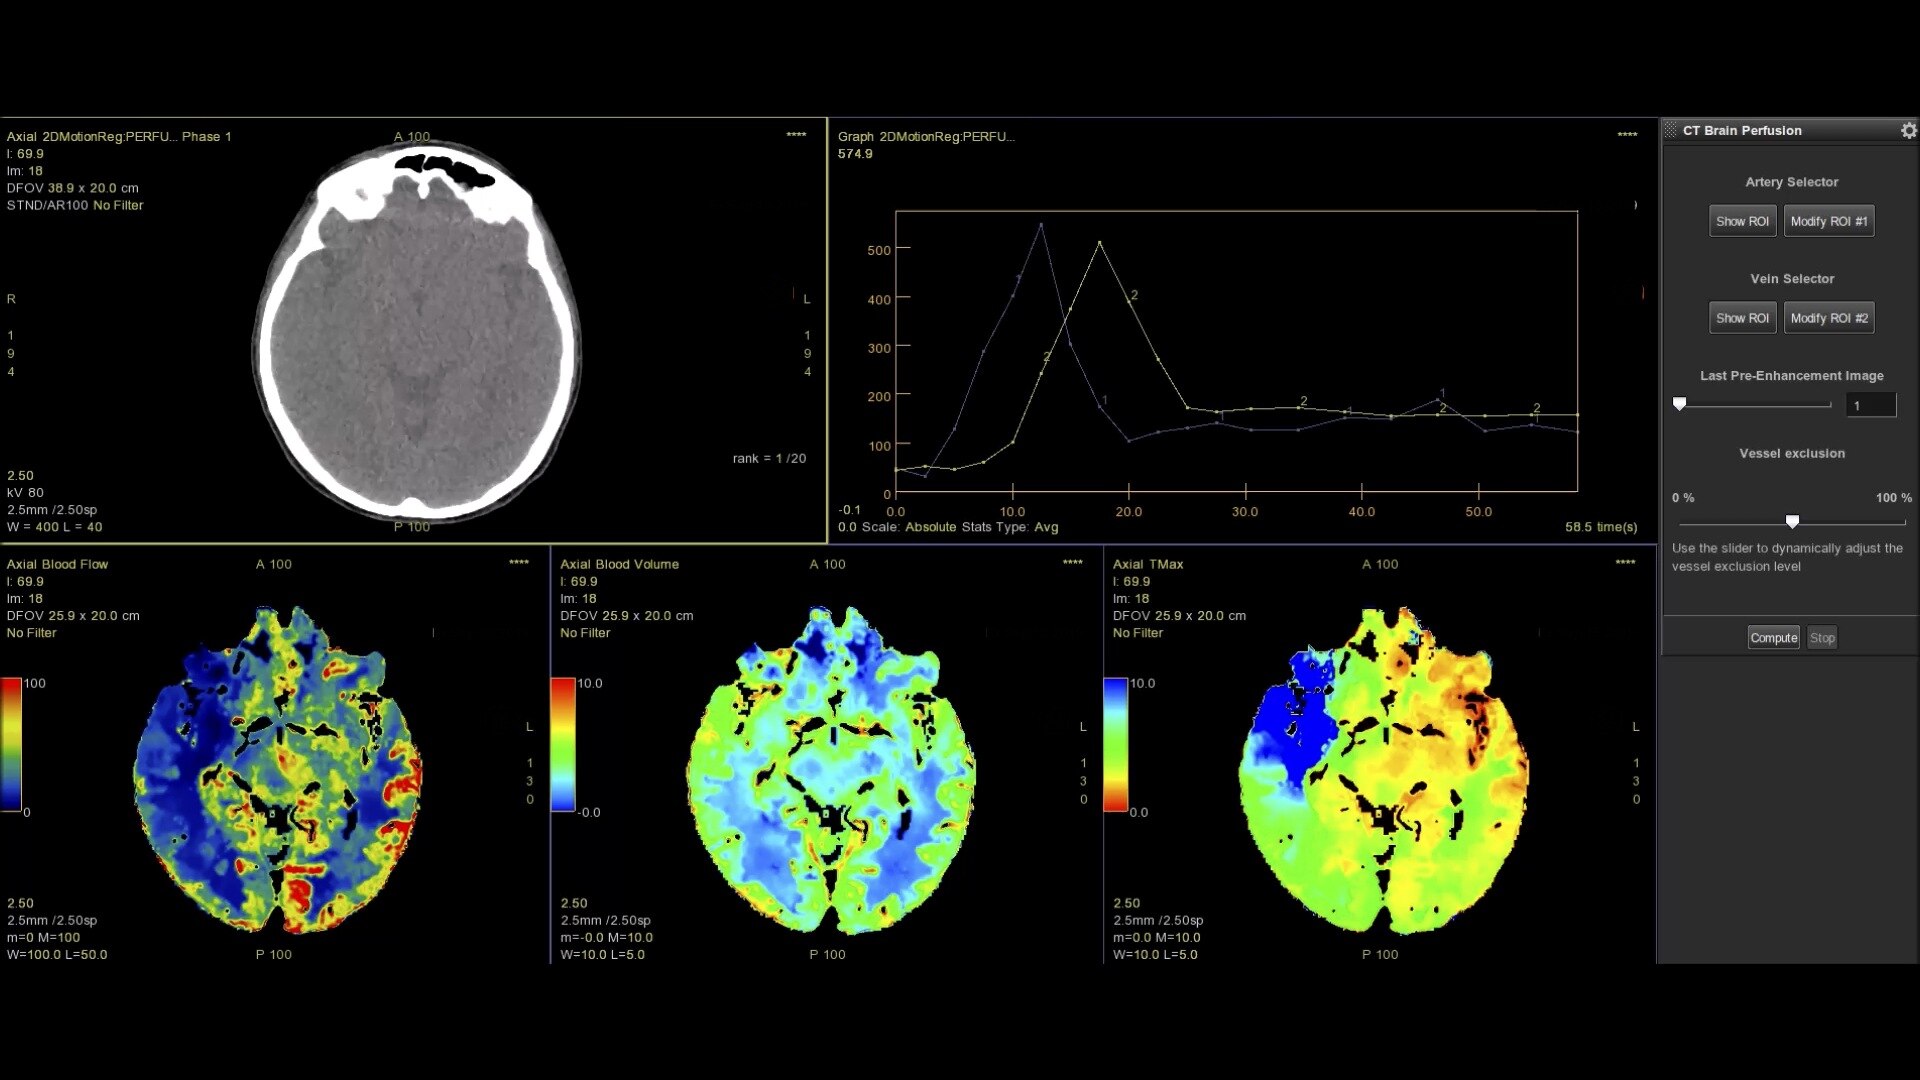Click the asterisks marker in Axial Phase 1 view

pos(796,135)
